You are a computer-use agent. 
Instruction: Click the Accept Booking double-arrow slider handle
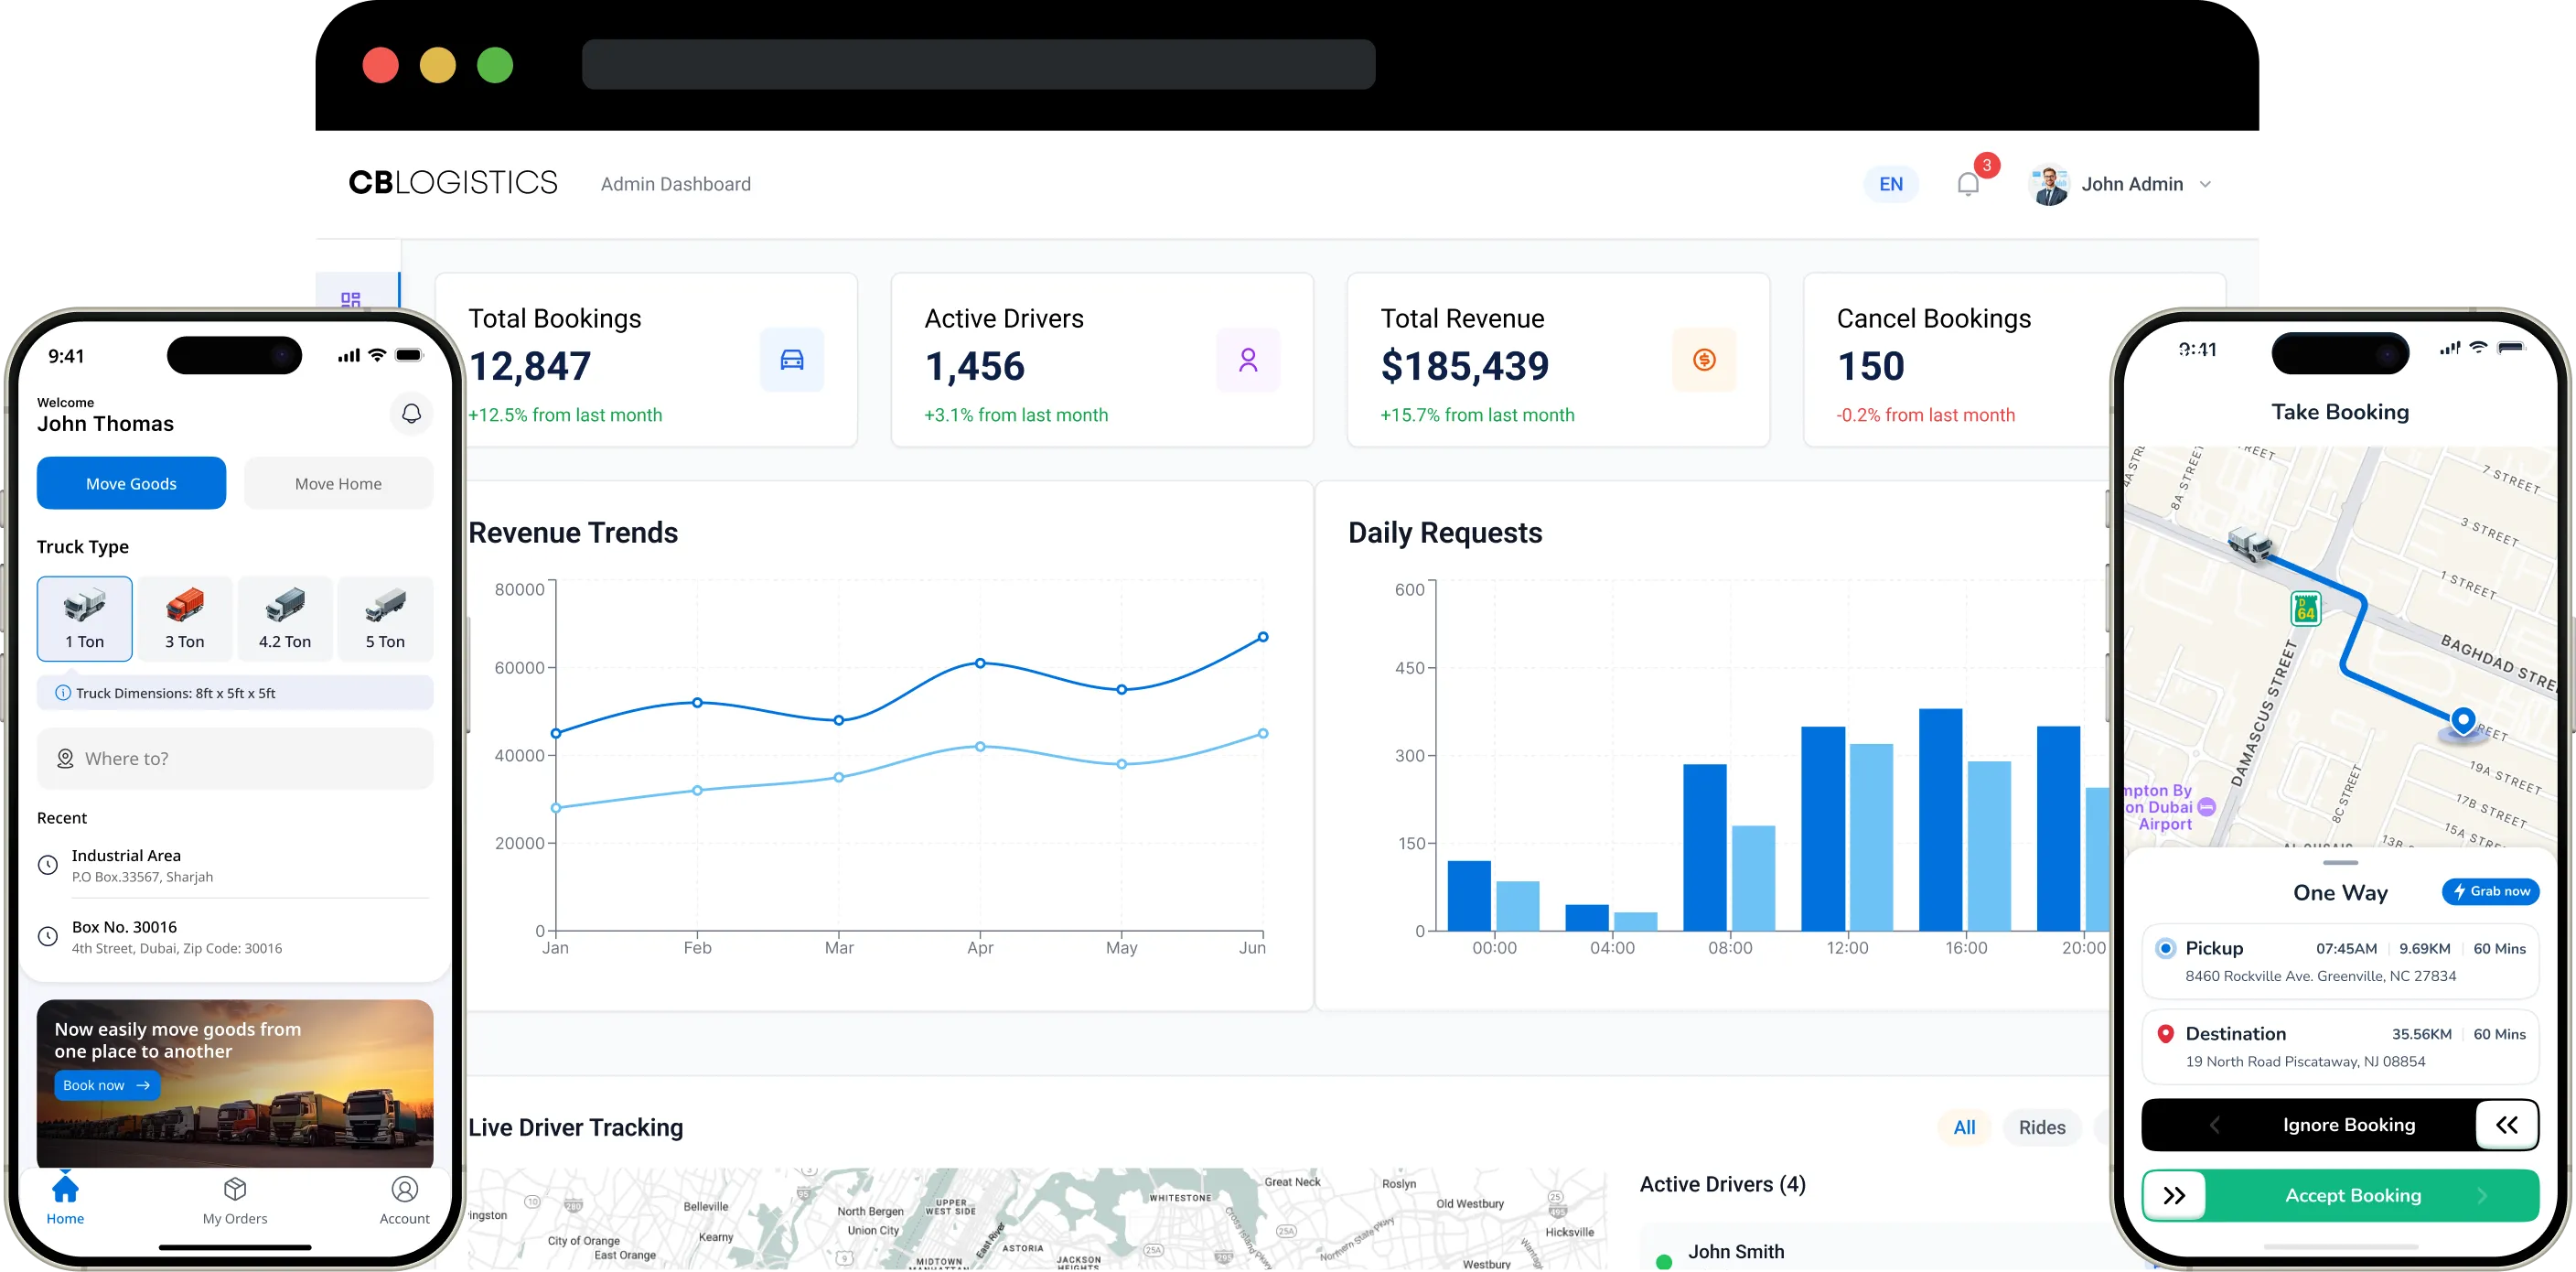[2174, 1195]
